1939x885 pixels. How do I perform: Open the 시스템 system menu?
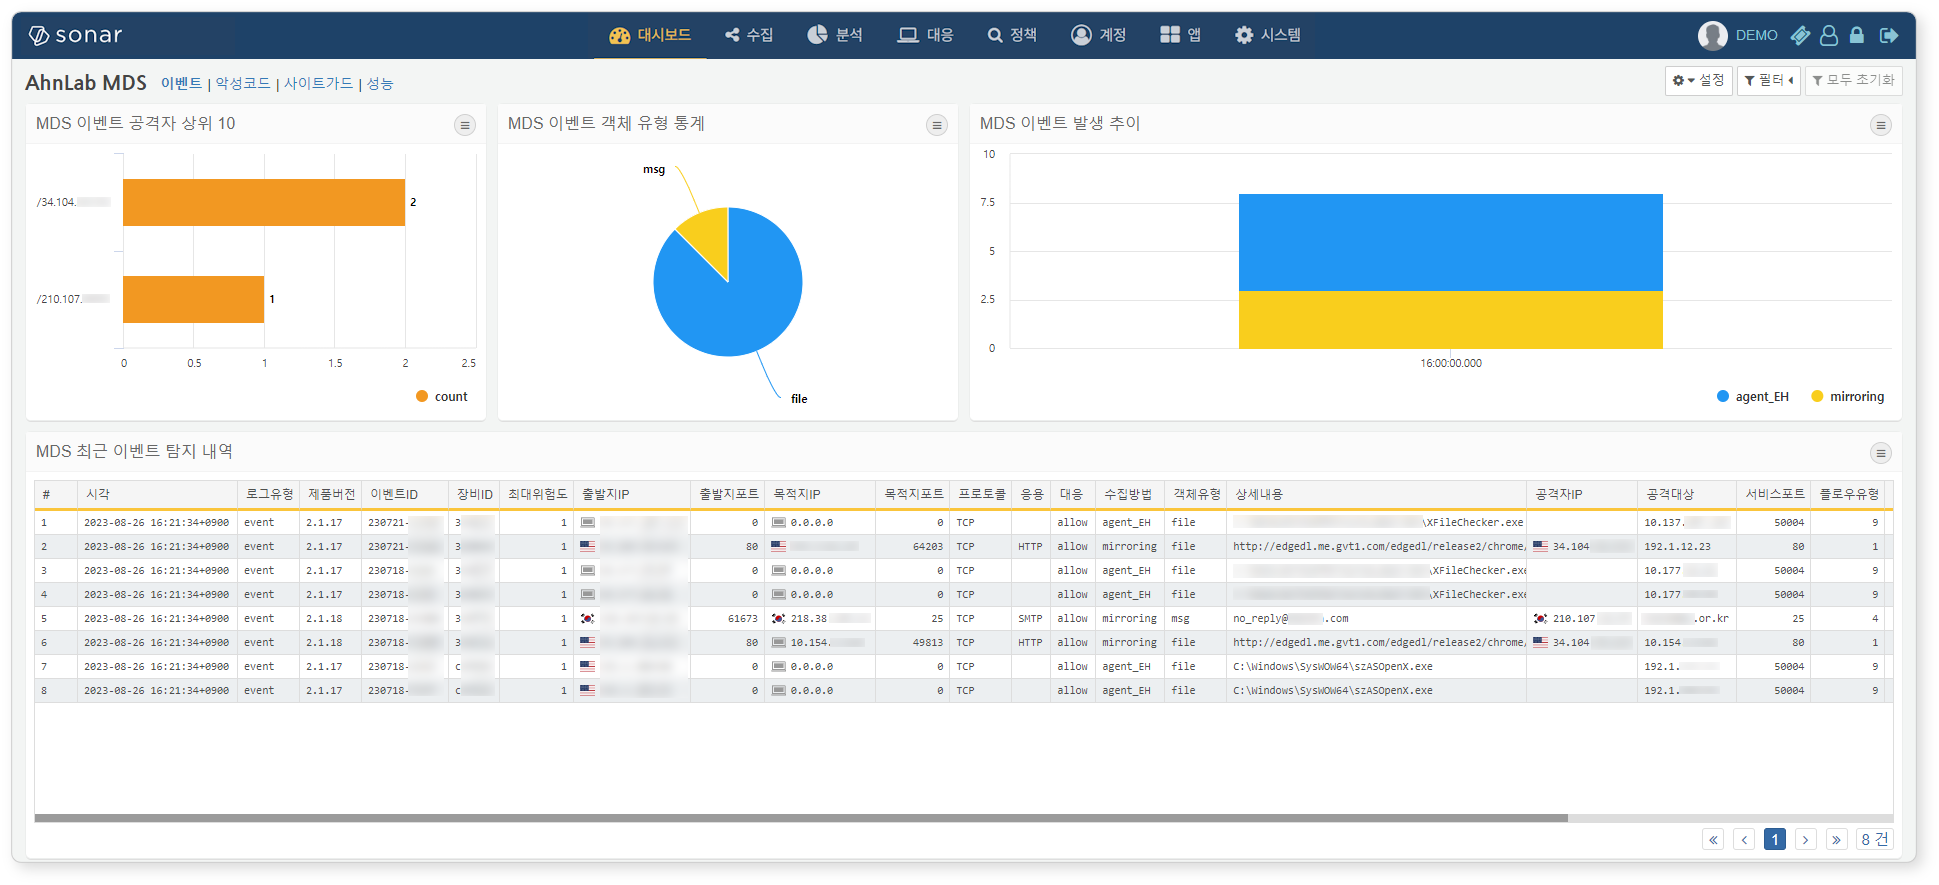(1268, 35)
